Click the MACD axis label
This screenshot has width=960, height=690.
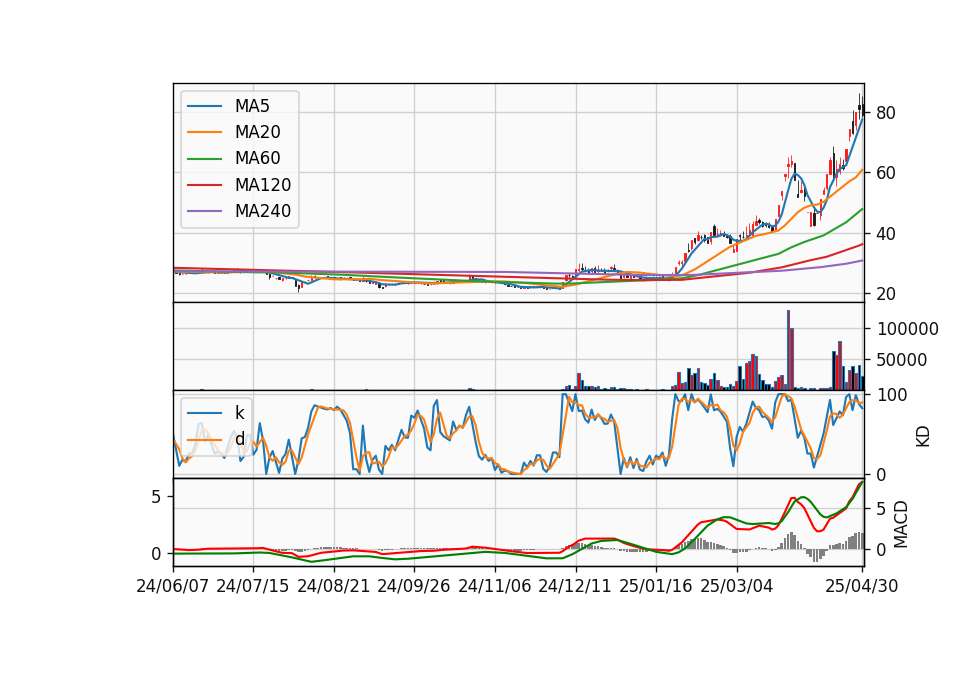(x=901, y=525)
